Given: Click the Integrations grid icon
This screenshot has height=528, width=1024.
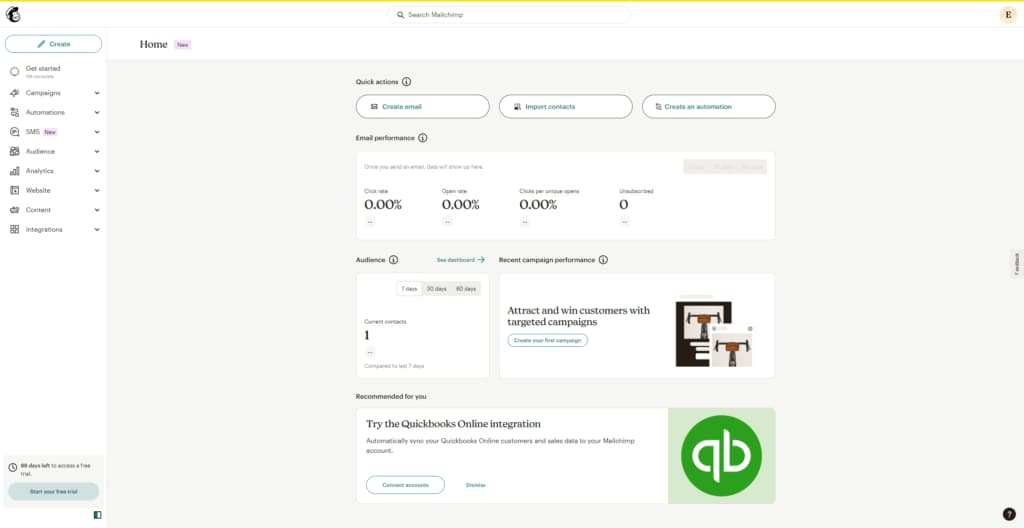Looking at the screenshot, I should click(x=14, y=230).
